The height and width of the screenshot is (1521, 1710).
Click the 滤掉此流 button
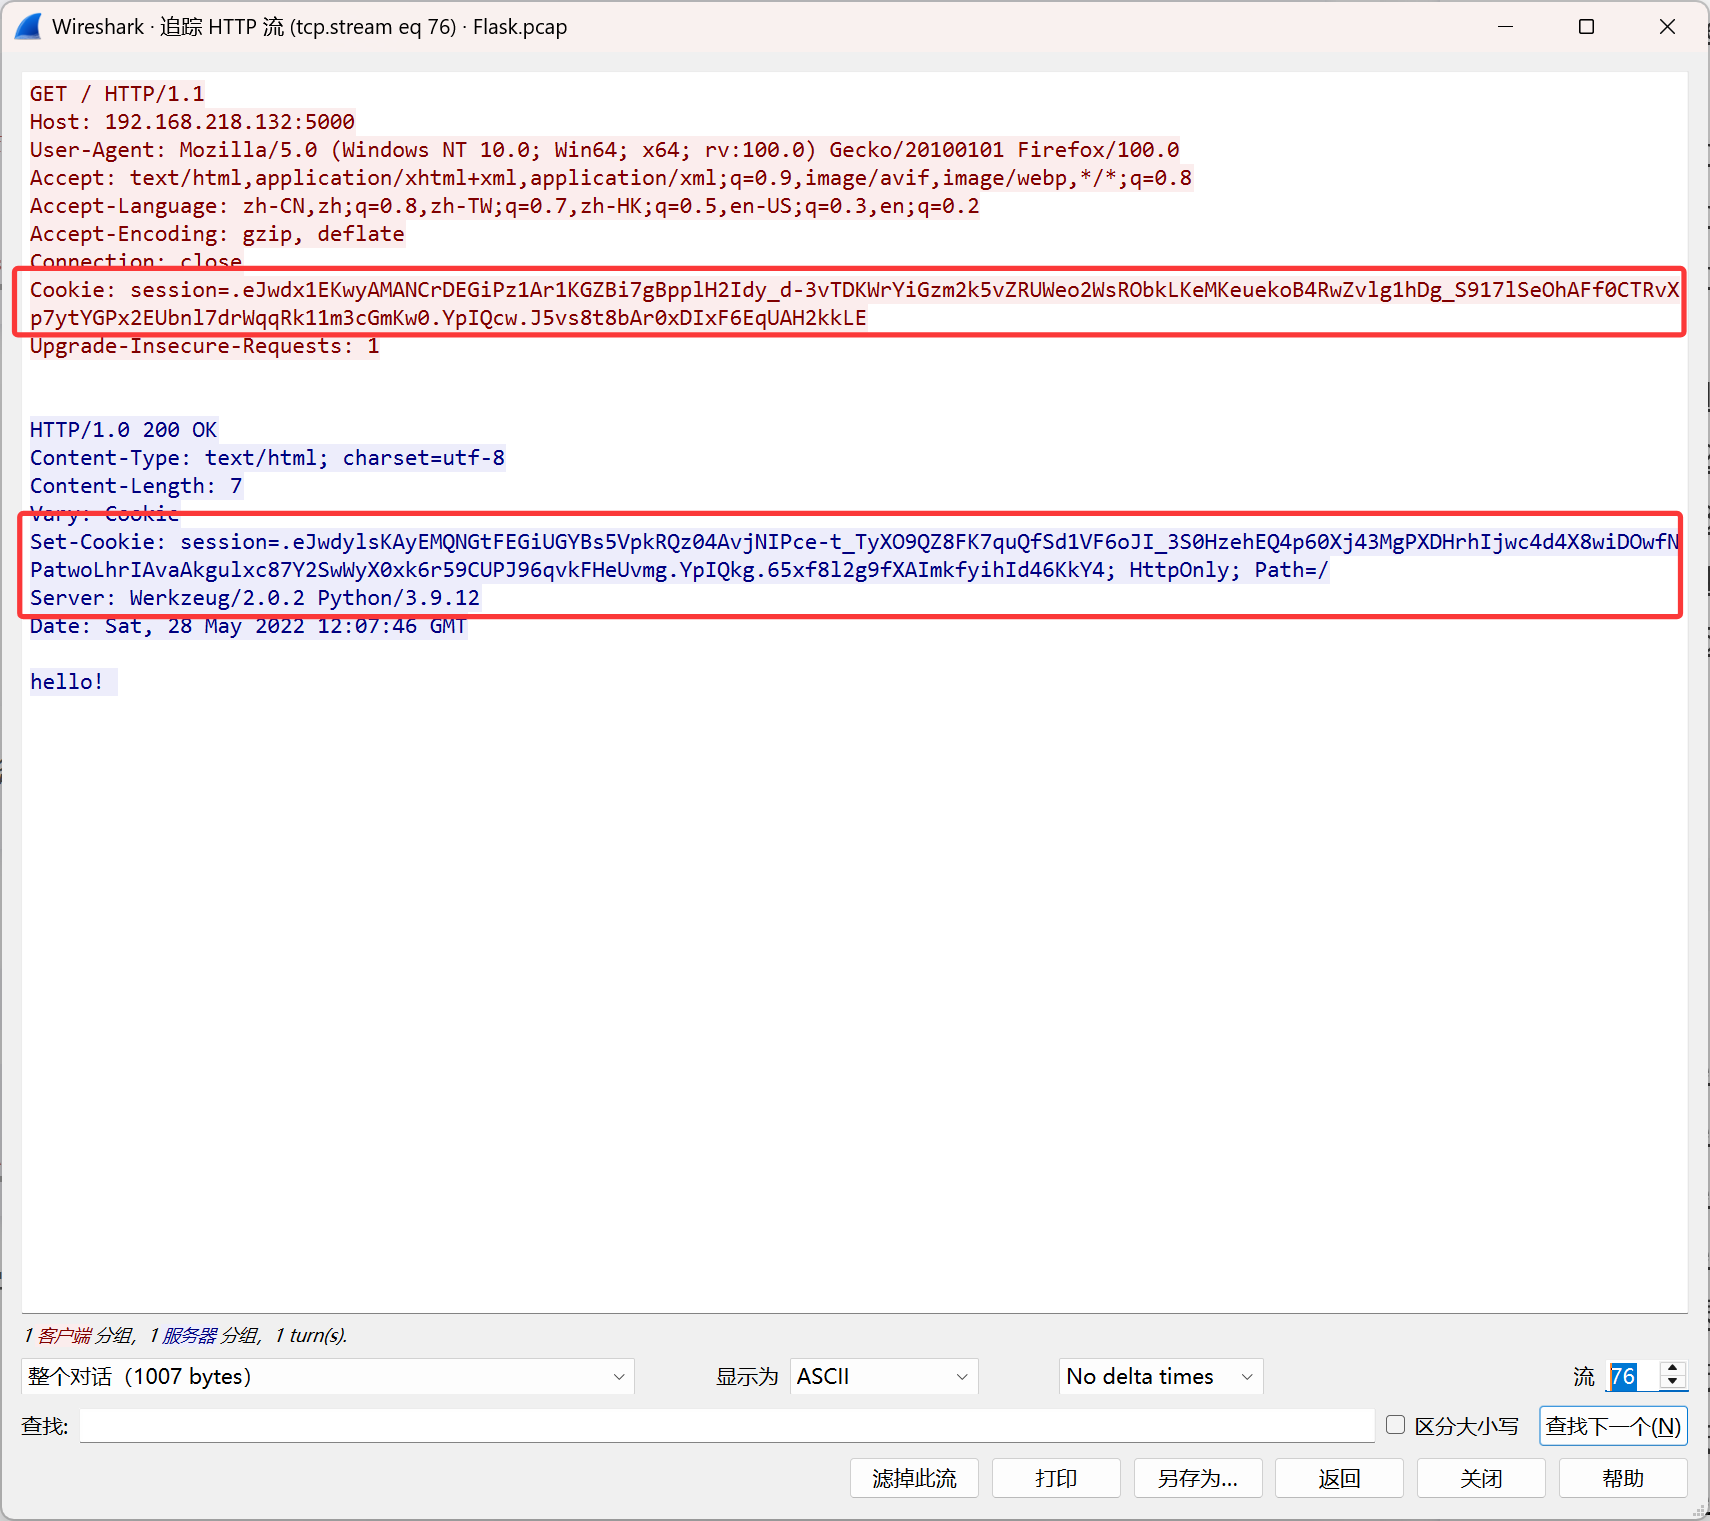coord(914,1478)
